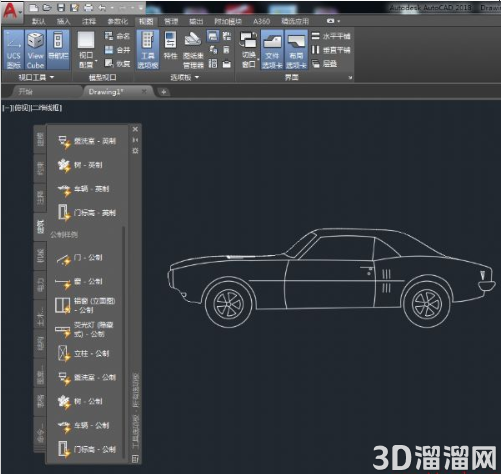
Task: Insert 铝窗 (立面图) - 公制 block
Action: [85, 305]
